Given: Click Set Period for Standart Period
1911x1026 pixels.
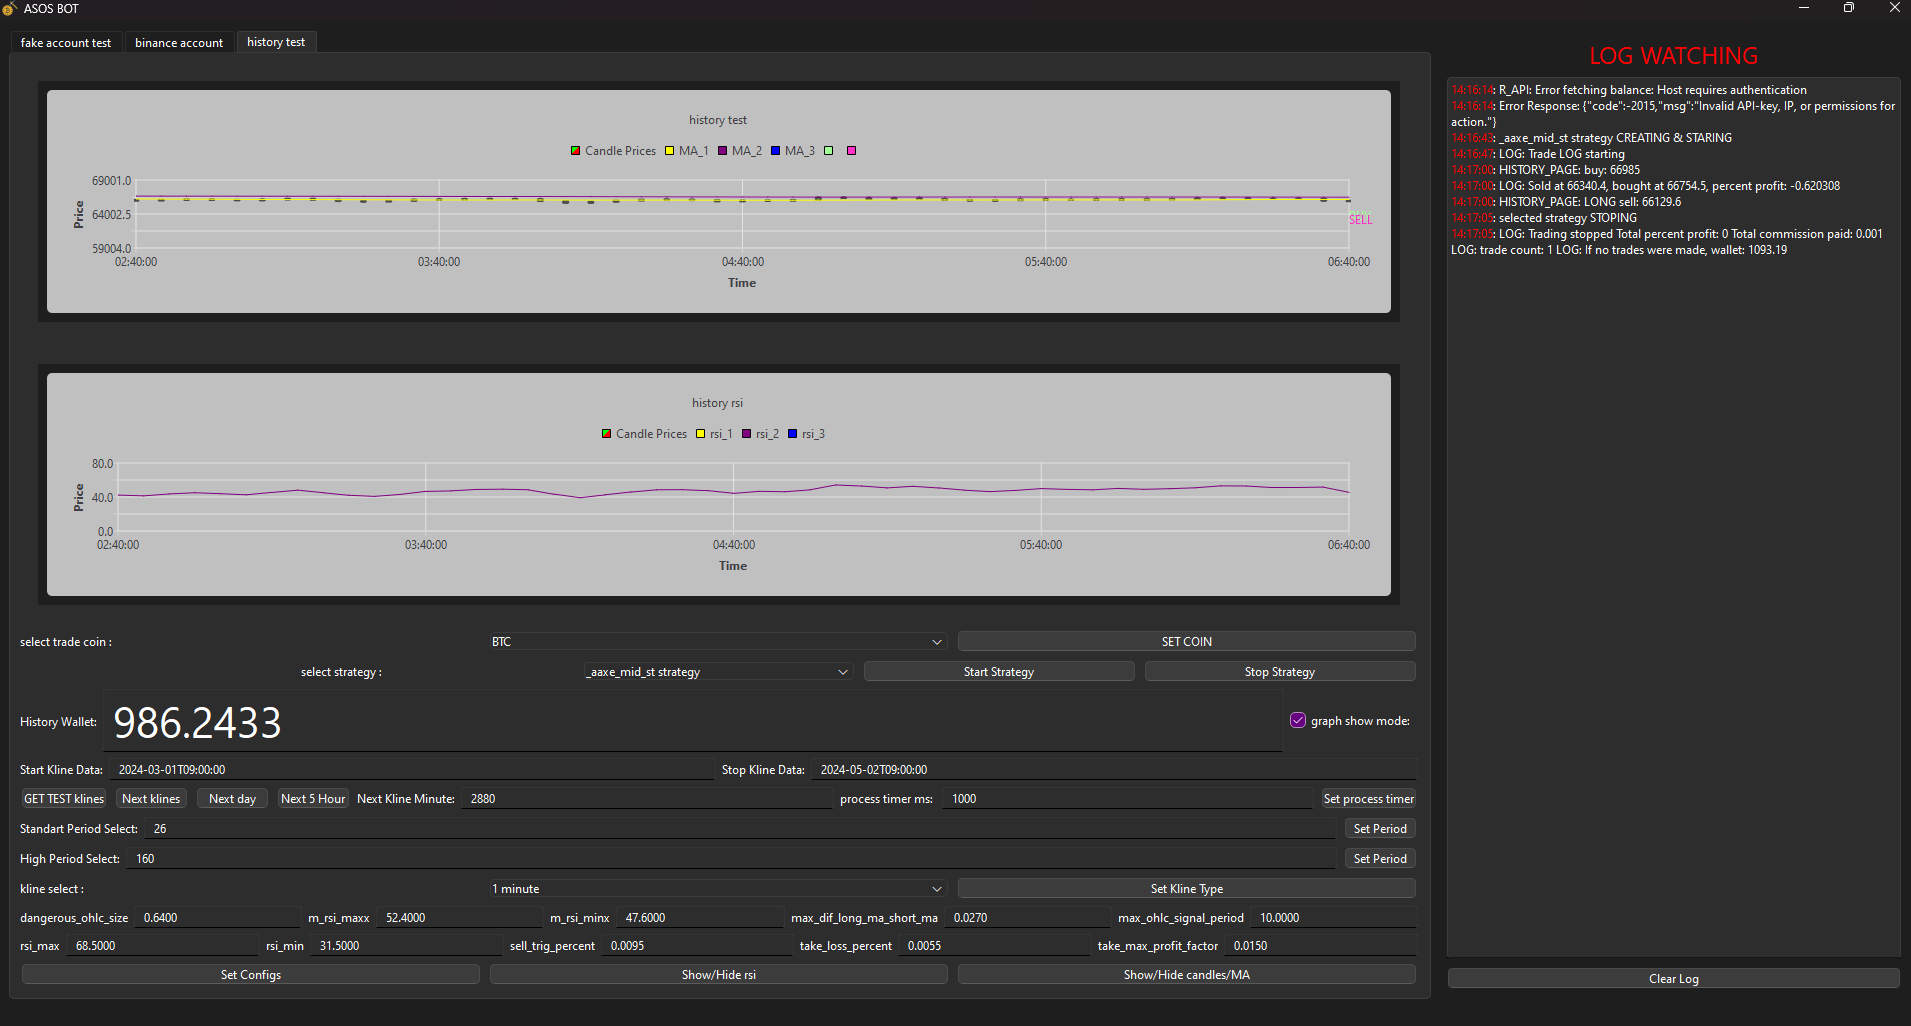Looking at the screenshot, I should [1380, 829].
